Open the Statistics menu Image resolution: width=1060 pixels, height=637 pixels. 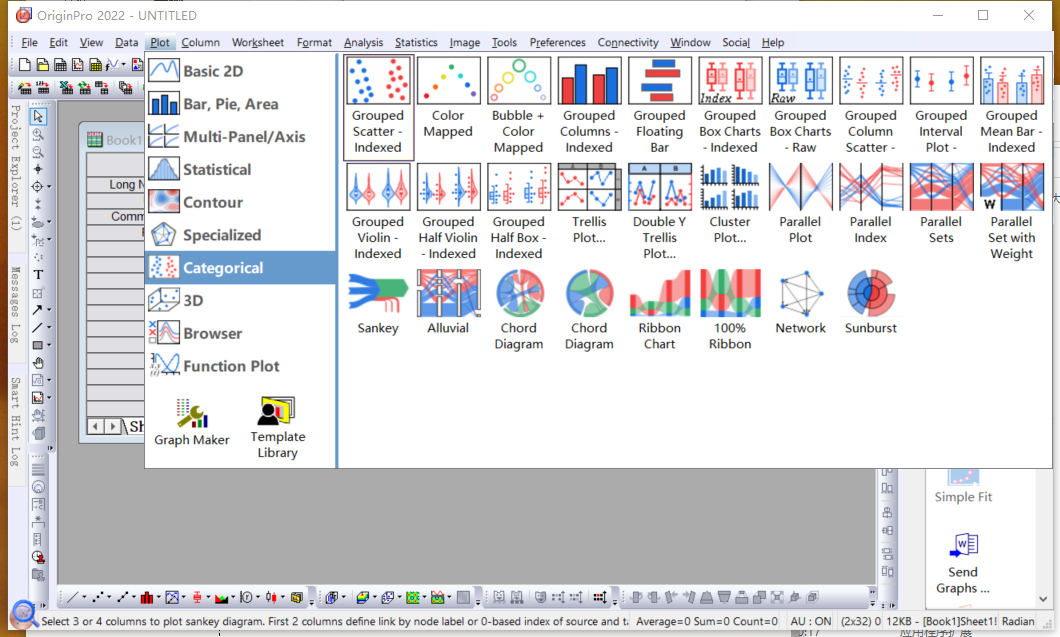coord(416,42)
